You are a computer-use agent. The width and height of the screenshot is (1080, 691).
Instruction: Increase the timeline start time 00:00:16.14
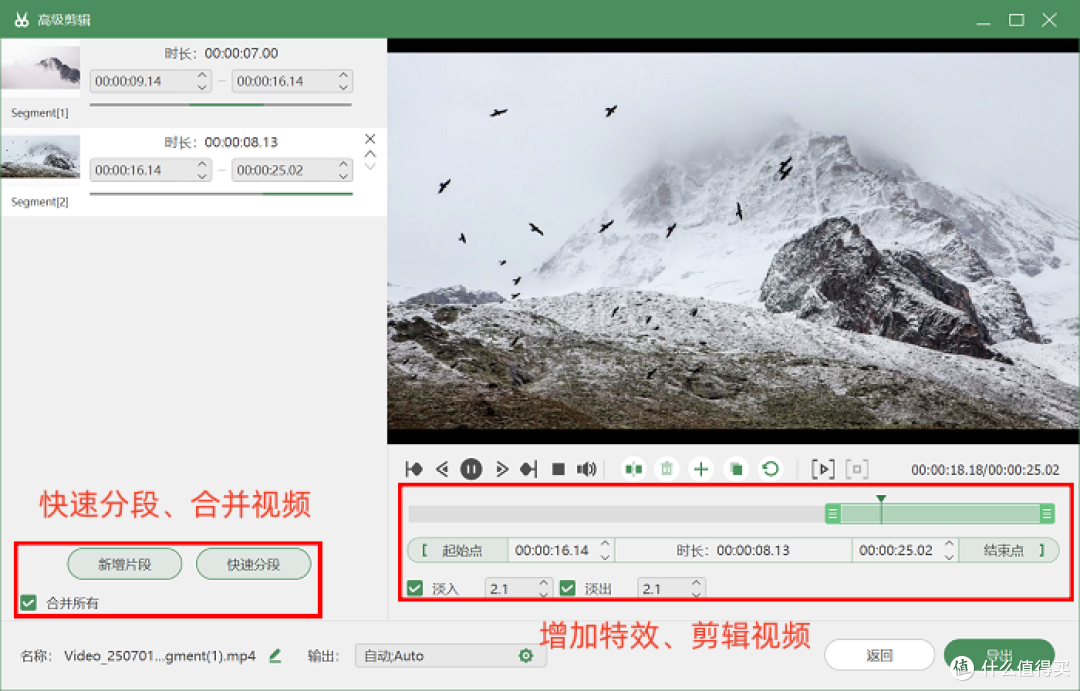605,544
